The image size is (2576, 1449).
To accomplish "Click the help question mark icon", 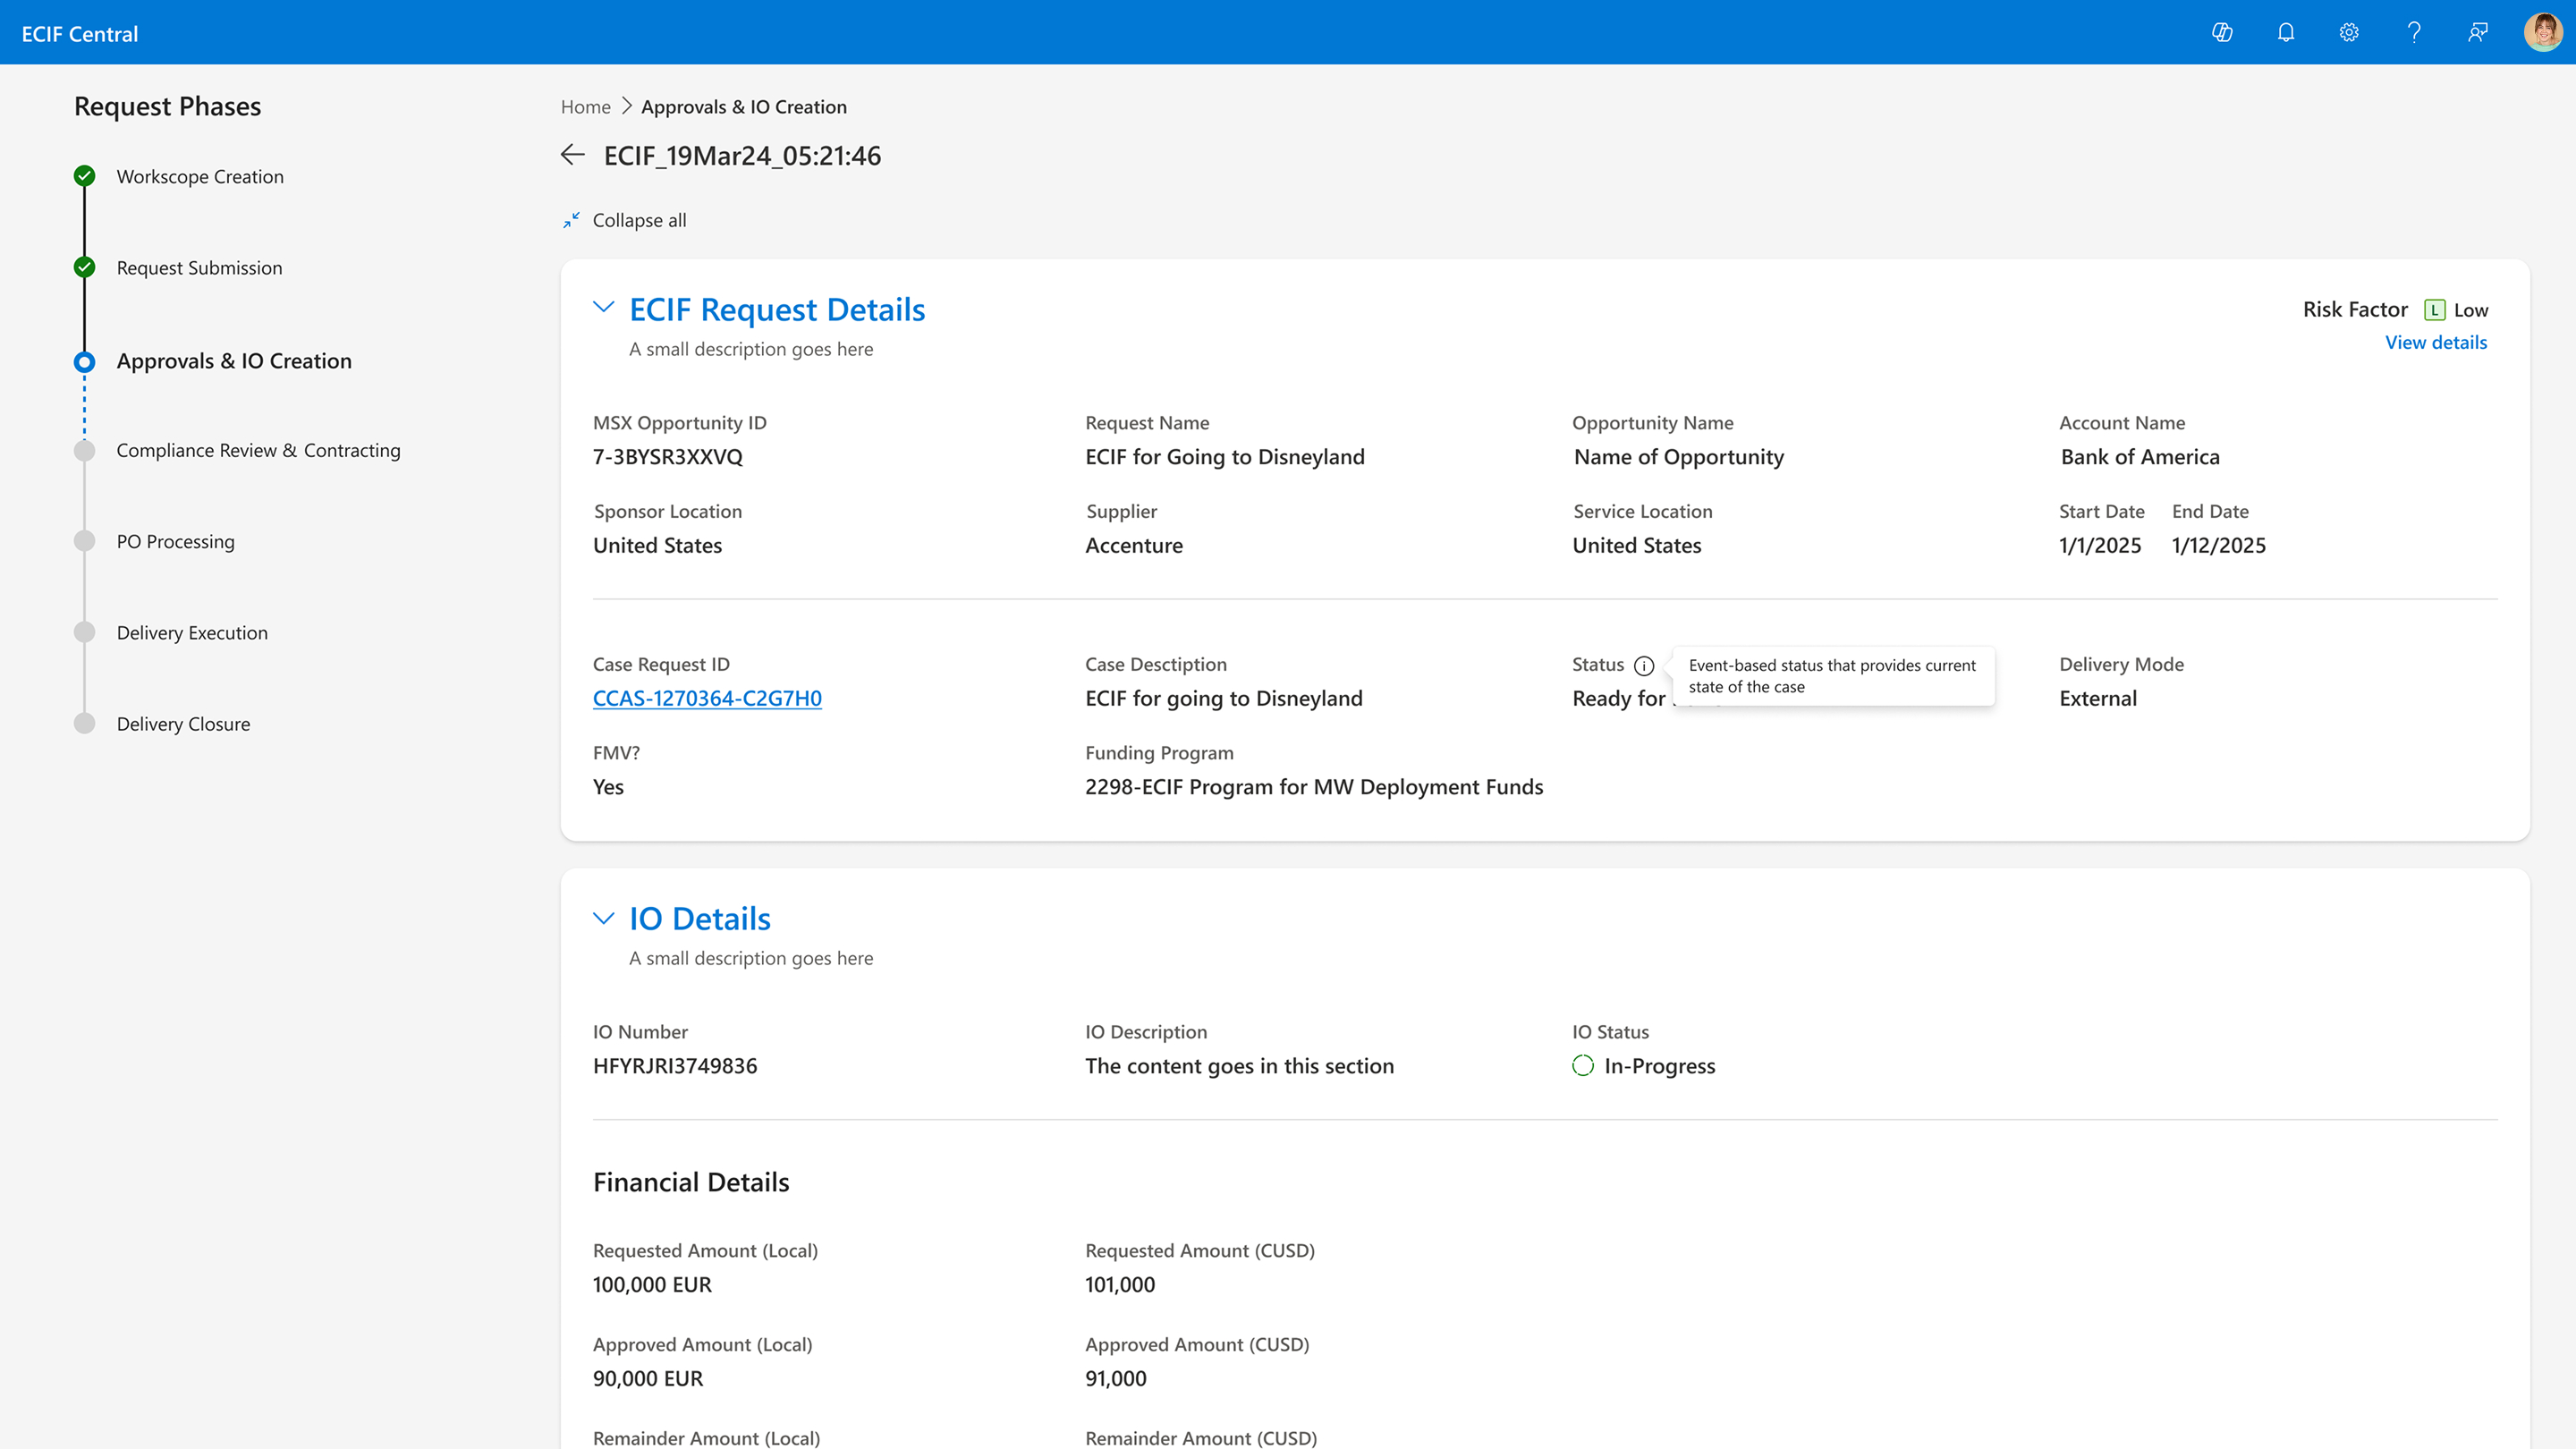I will pyautogui.click(x=2414, y=32).
